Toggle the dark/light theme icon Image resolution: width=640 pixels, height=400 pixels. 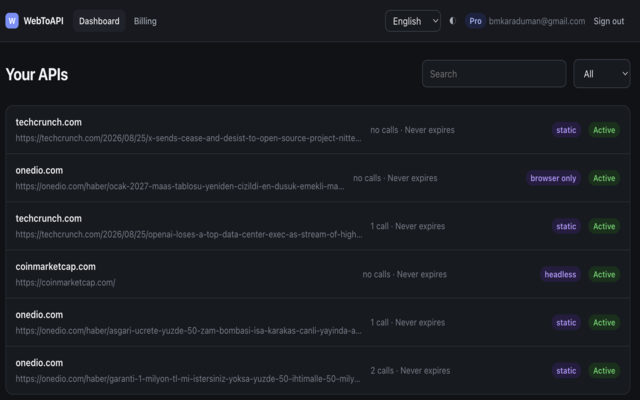click(452, 21)
